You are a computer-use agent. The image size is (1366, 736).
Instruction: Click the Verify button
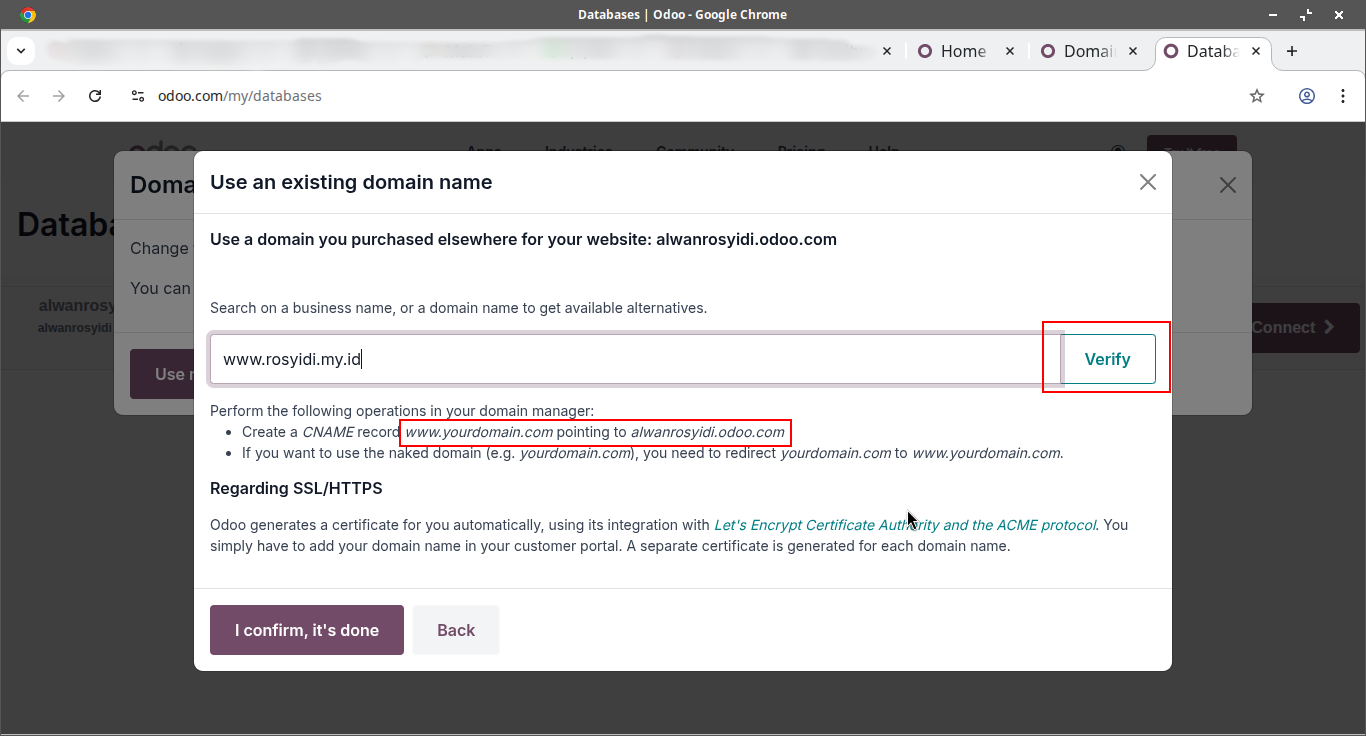1107,359
